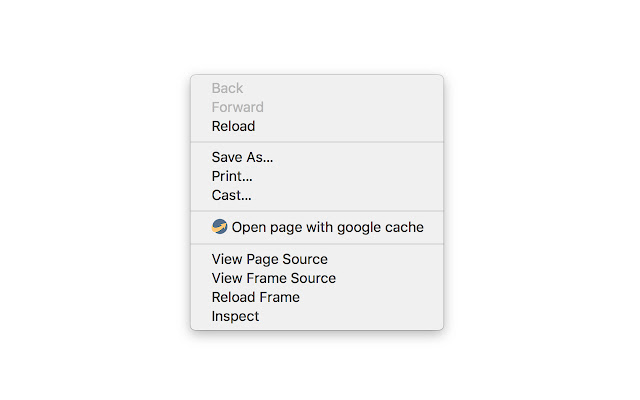The image size is (640, 400).
Task: Show the frame's source code
Action: [273, 278]
